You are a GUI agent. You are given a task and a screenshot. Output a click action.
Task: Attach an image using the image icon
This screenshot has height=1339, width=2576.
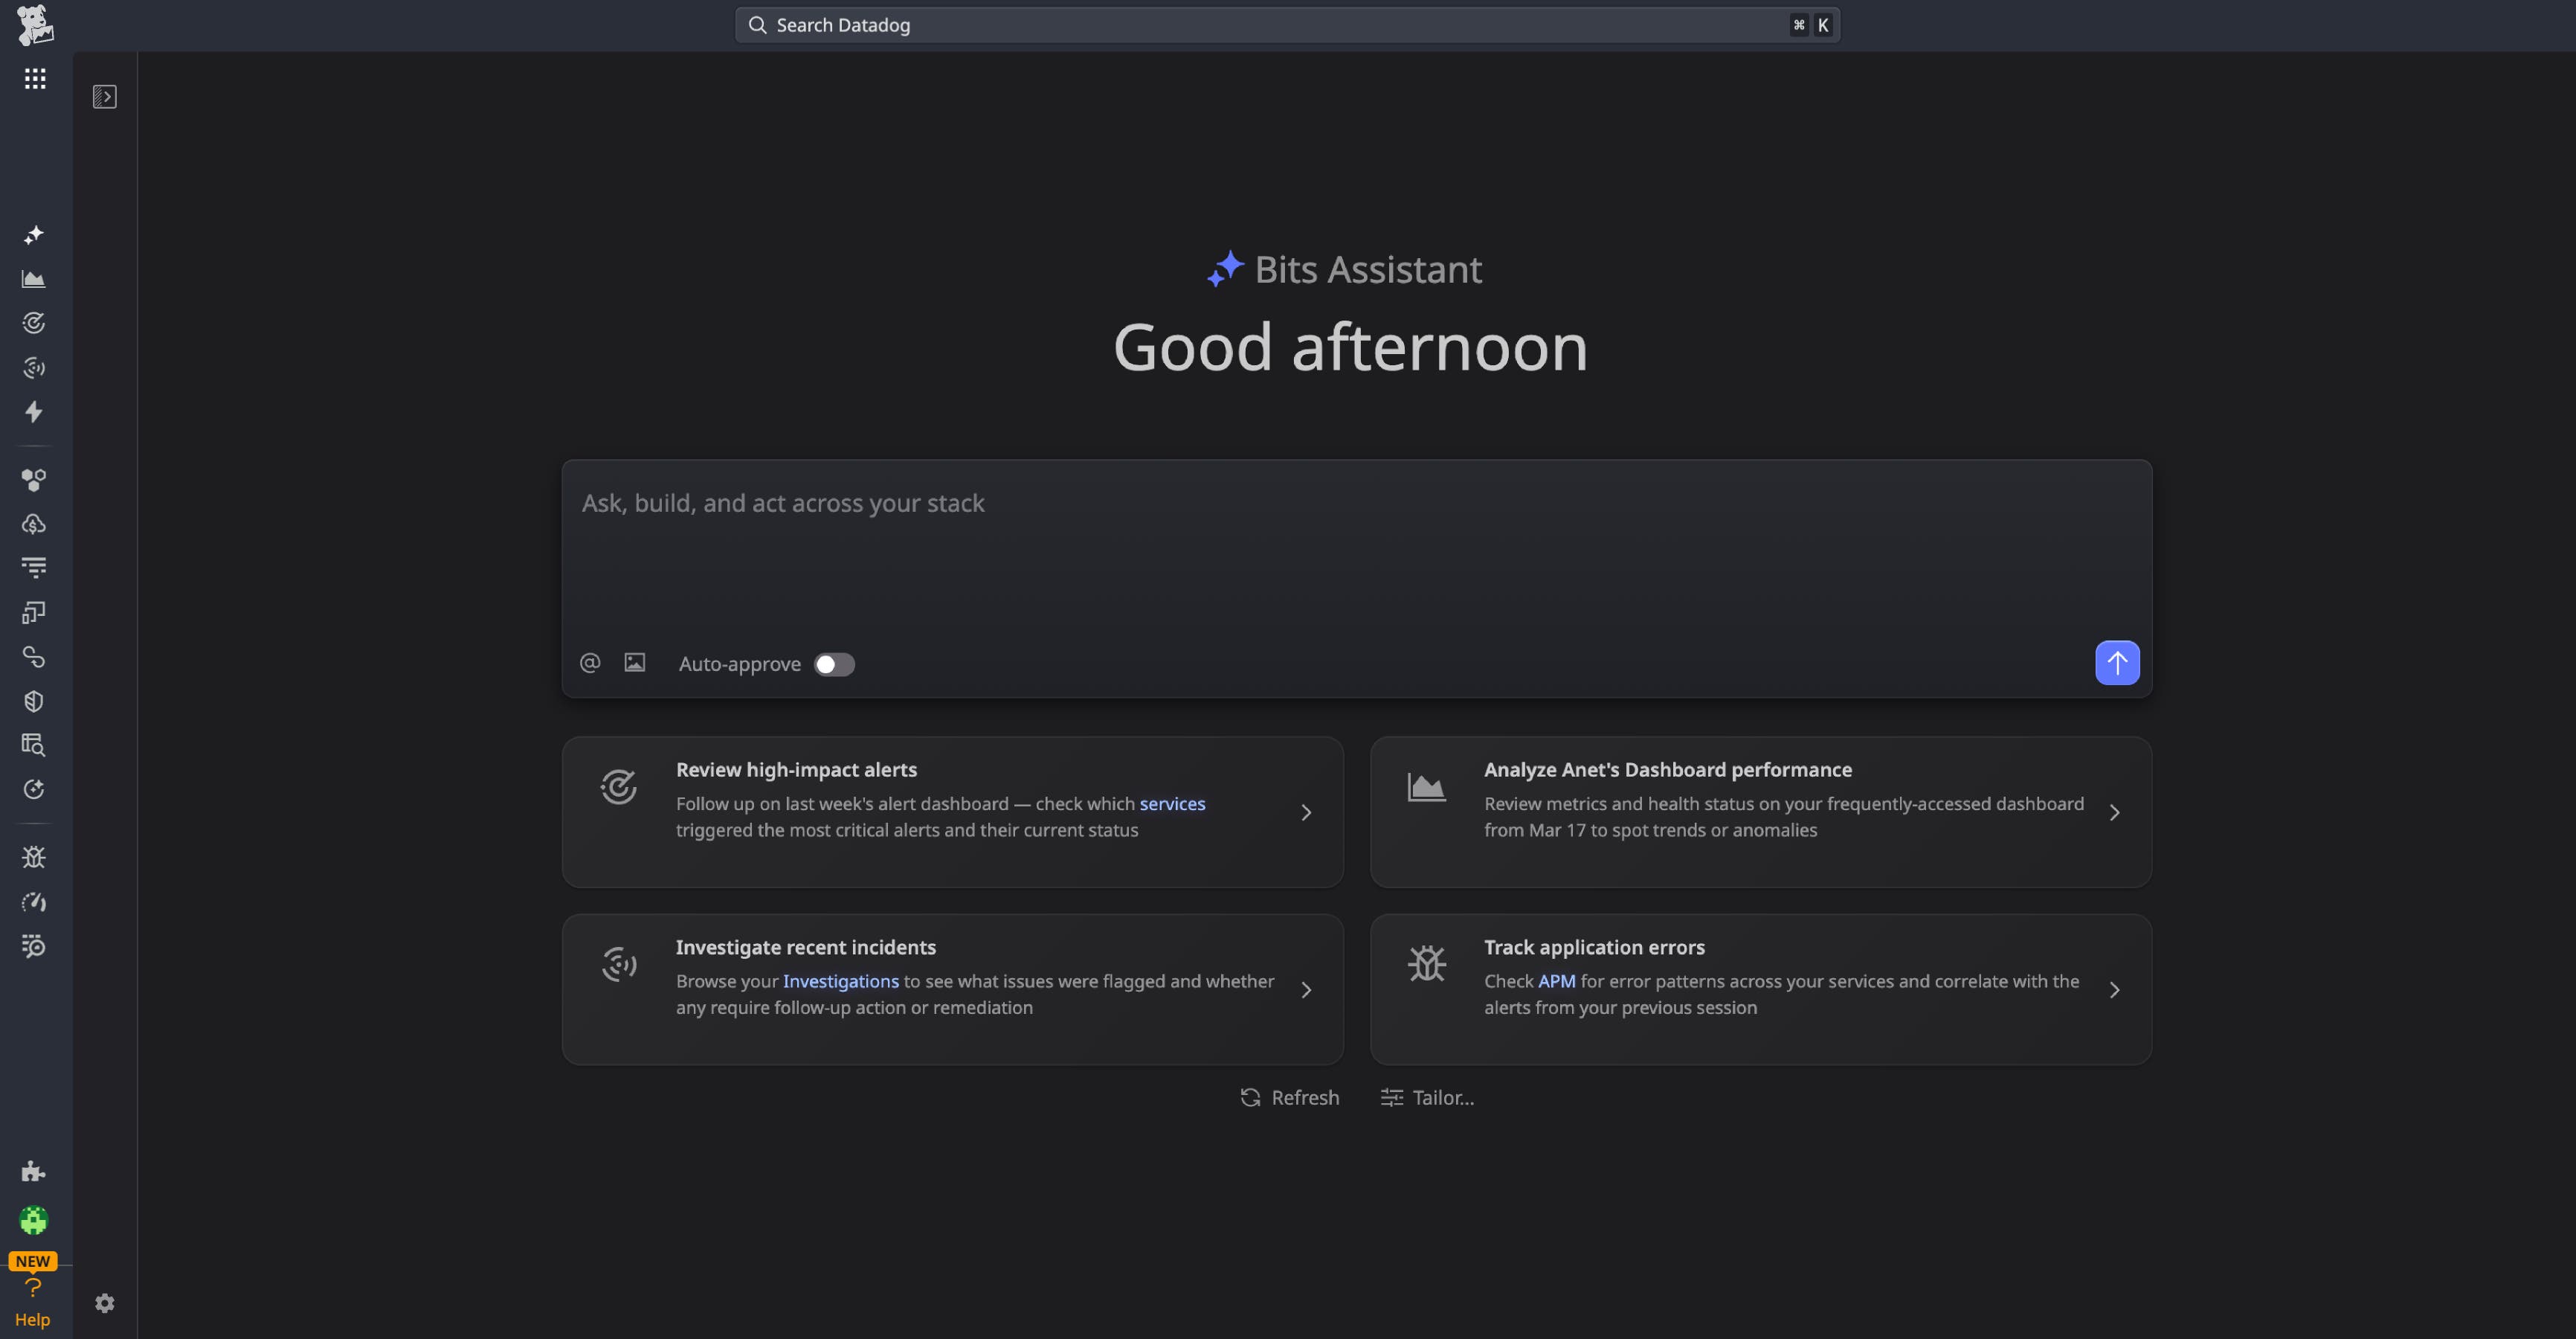(x=634, y=663)
